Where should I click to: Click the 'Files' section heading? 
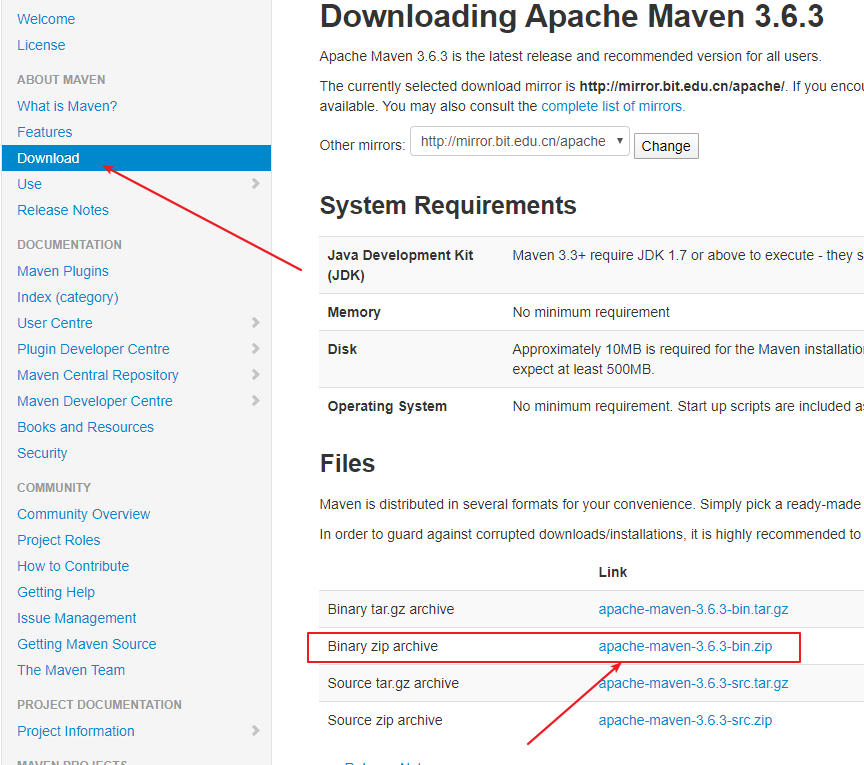point(347,464)
